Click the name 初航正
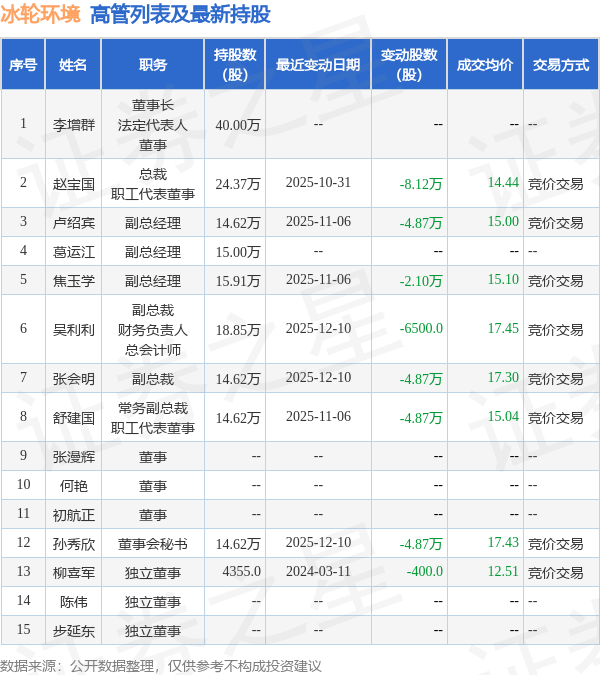 (74, 515)
